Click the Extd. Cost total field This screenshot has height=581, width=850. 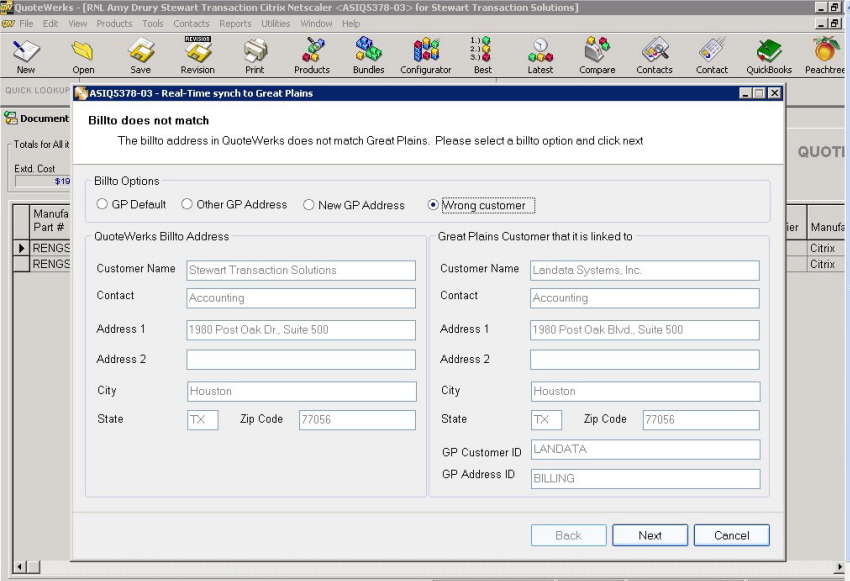pos(42,182)
